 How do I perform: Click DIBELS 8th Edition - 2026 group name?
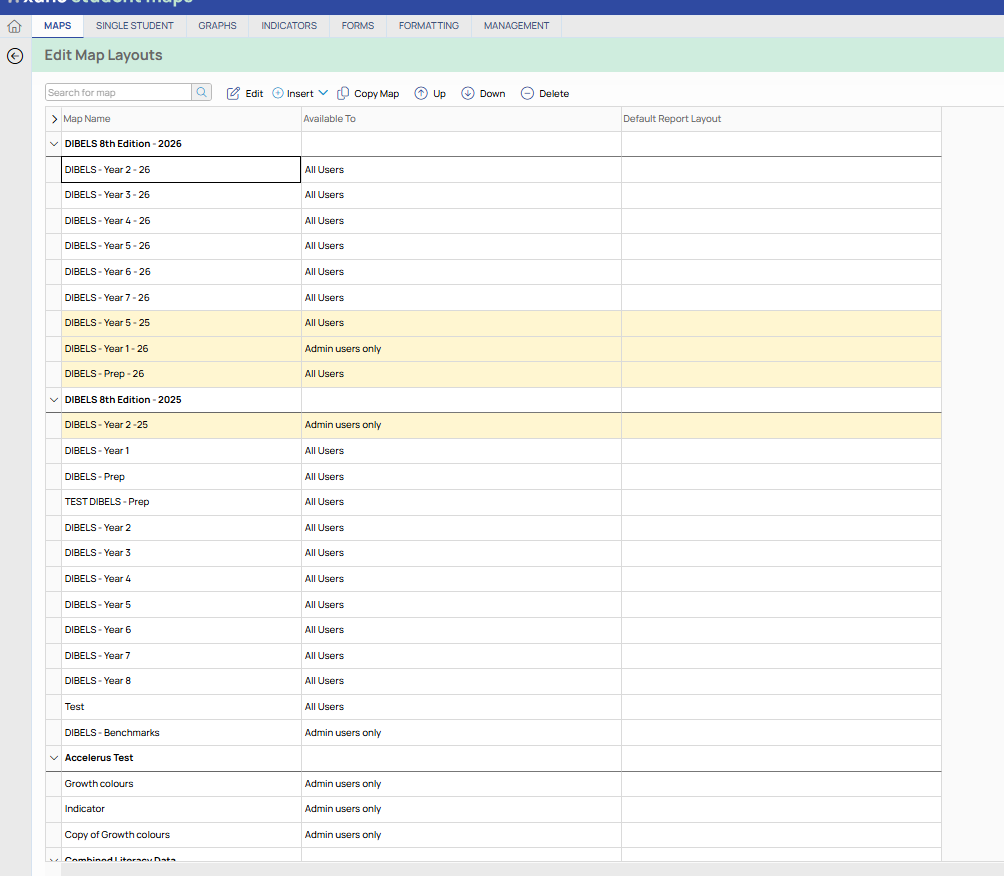click(123, 144)
